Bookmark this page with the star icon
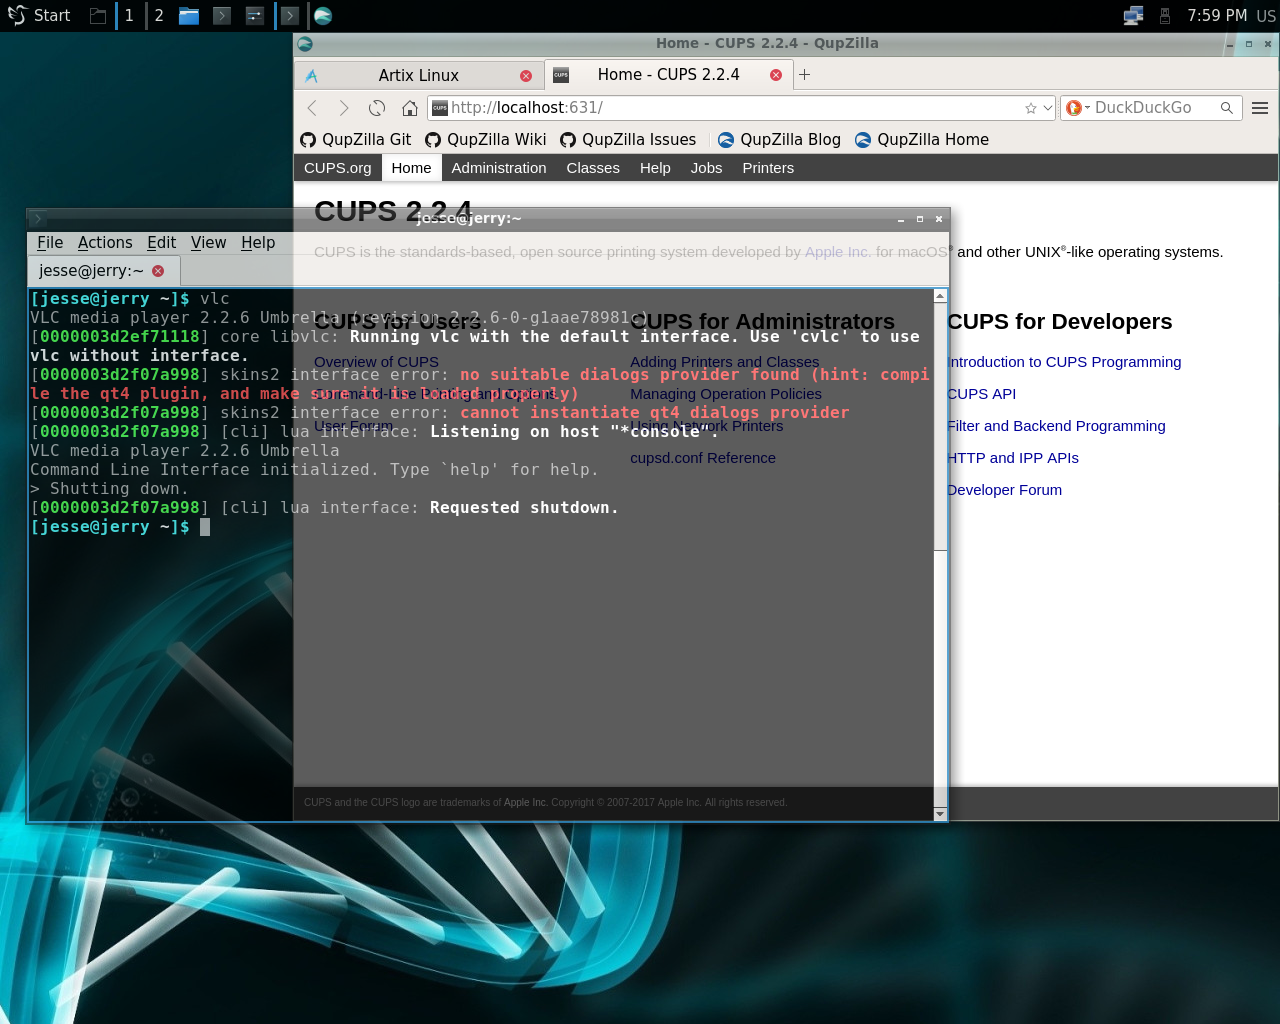Image resolution: width=1280 pixels, height=1024 pixels. 1031,108
